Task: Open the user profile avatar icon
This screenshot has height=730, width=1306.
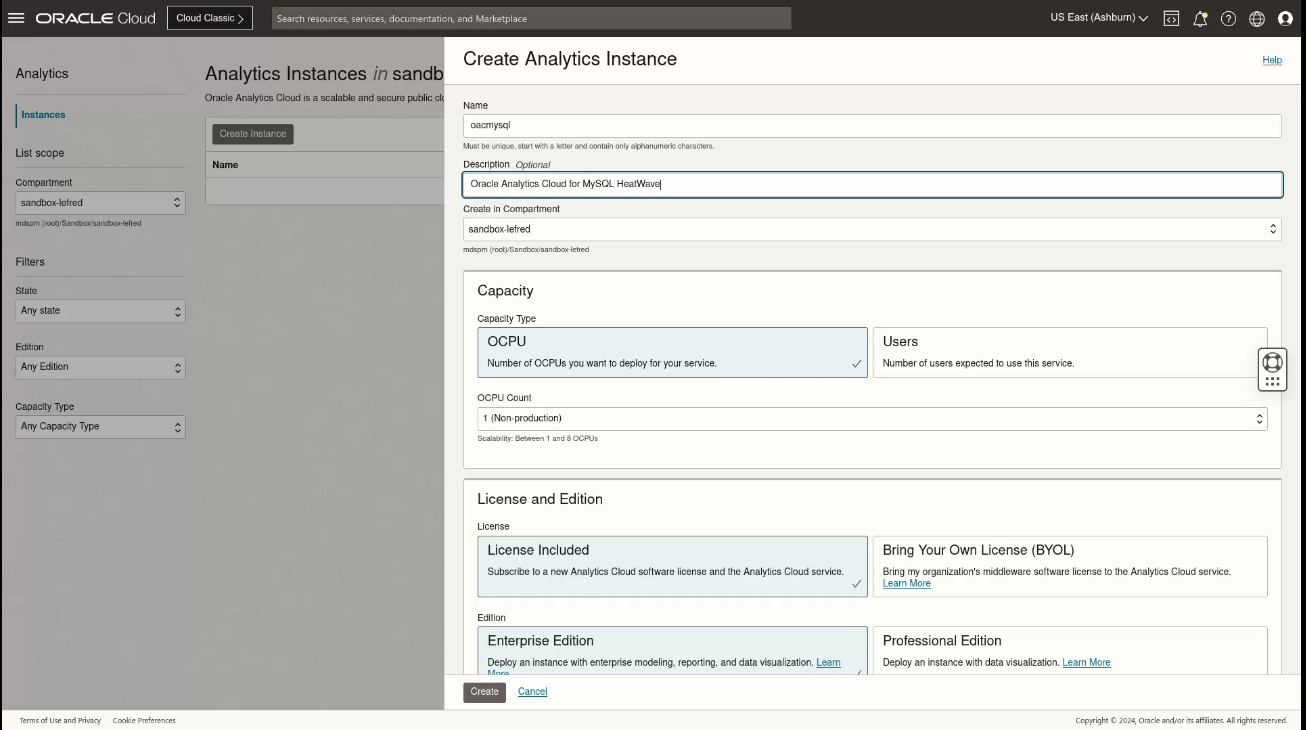Action: 1286,18
